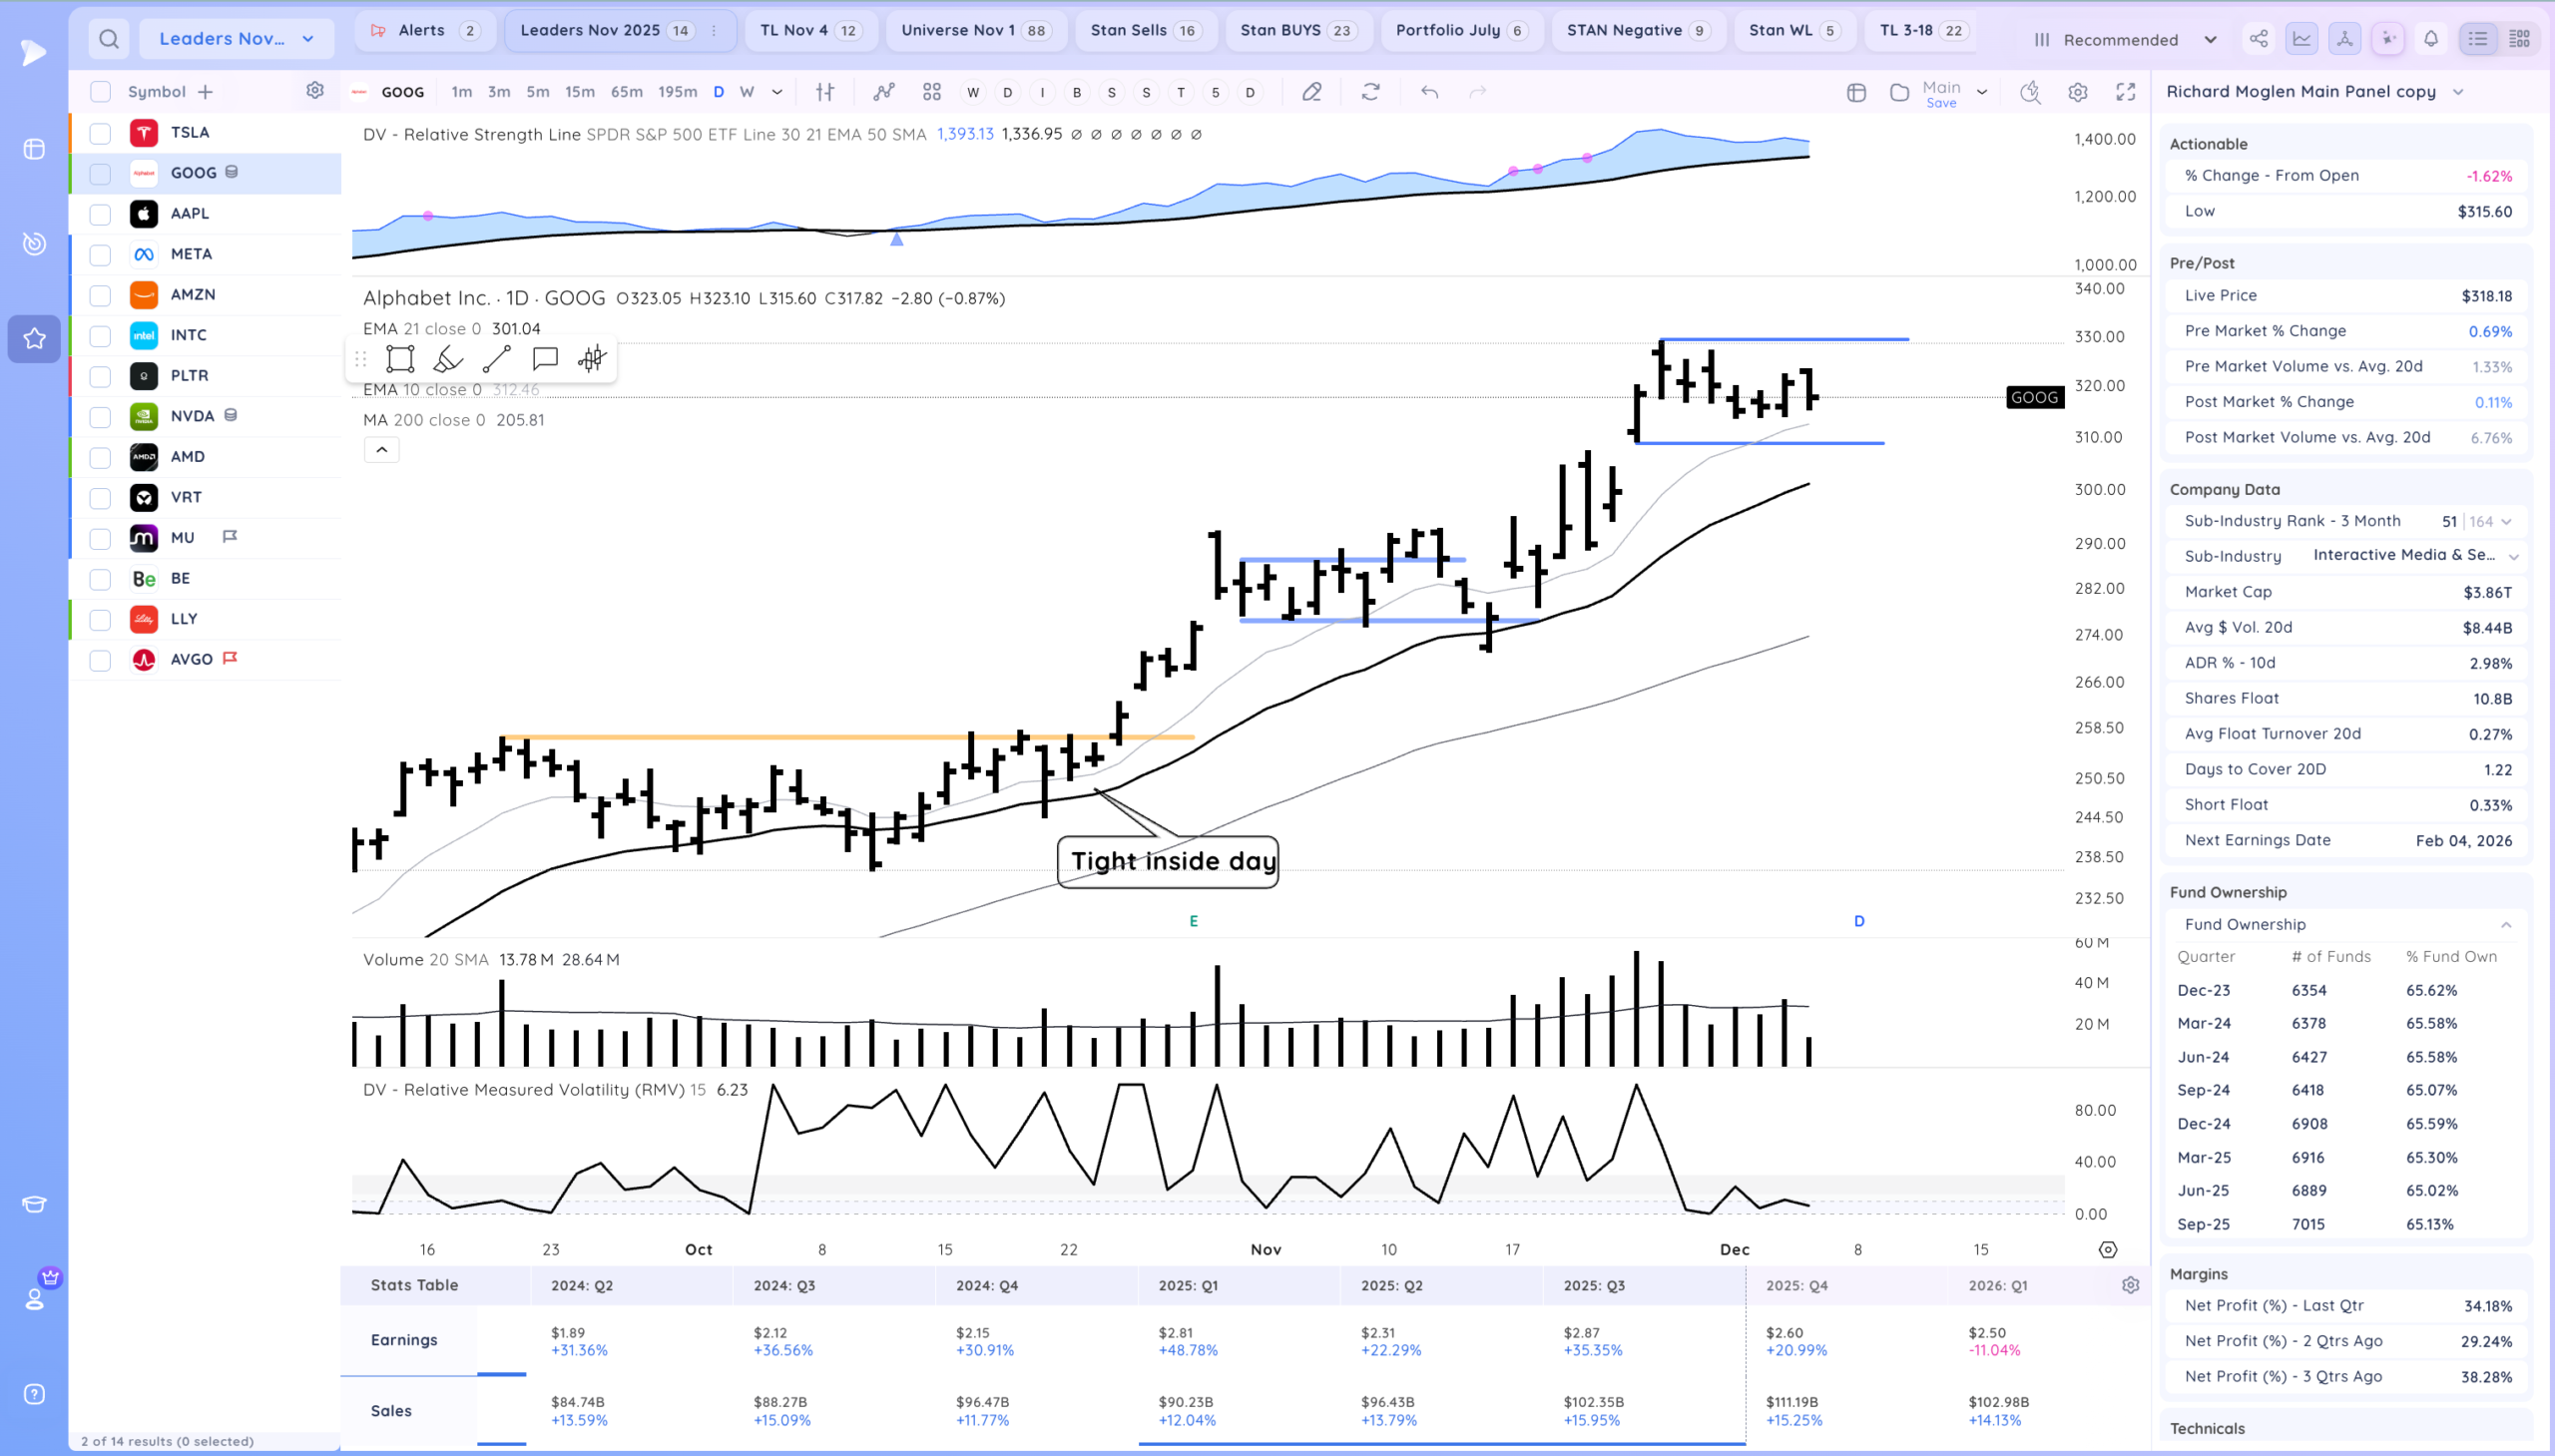Toggle the select-all Symbol checkbox

click(100, 92)
